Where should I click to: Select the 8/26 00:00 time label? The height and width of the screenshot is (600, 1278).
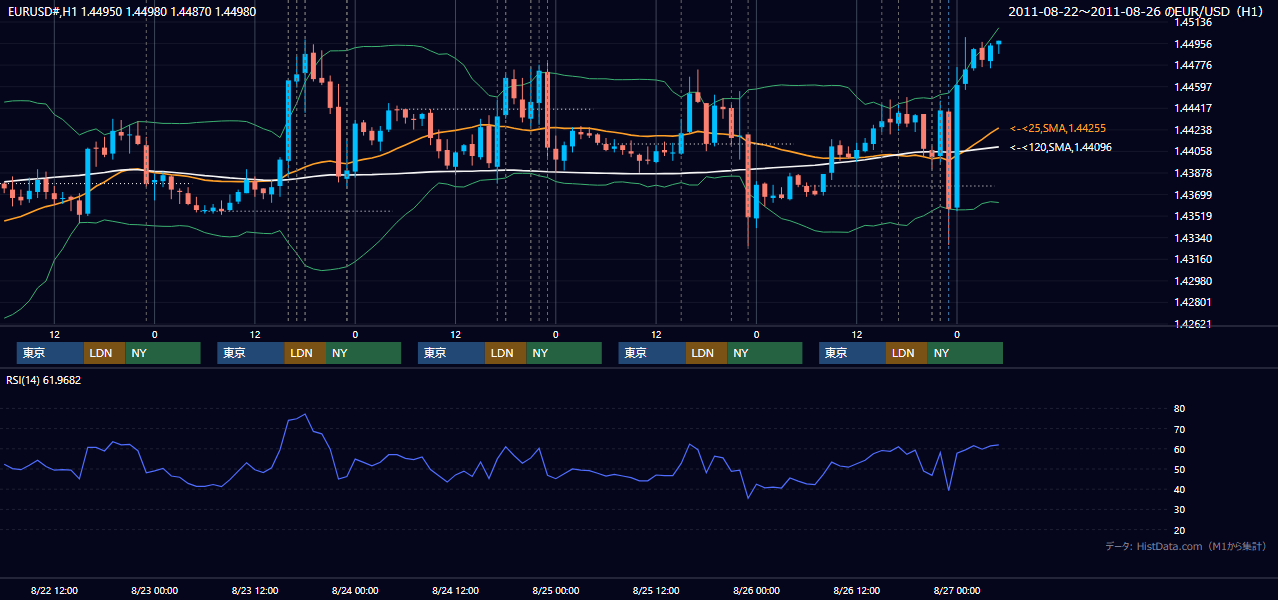pos(756,591)
